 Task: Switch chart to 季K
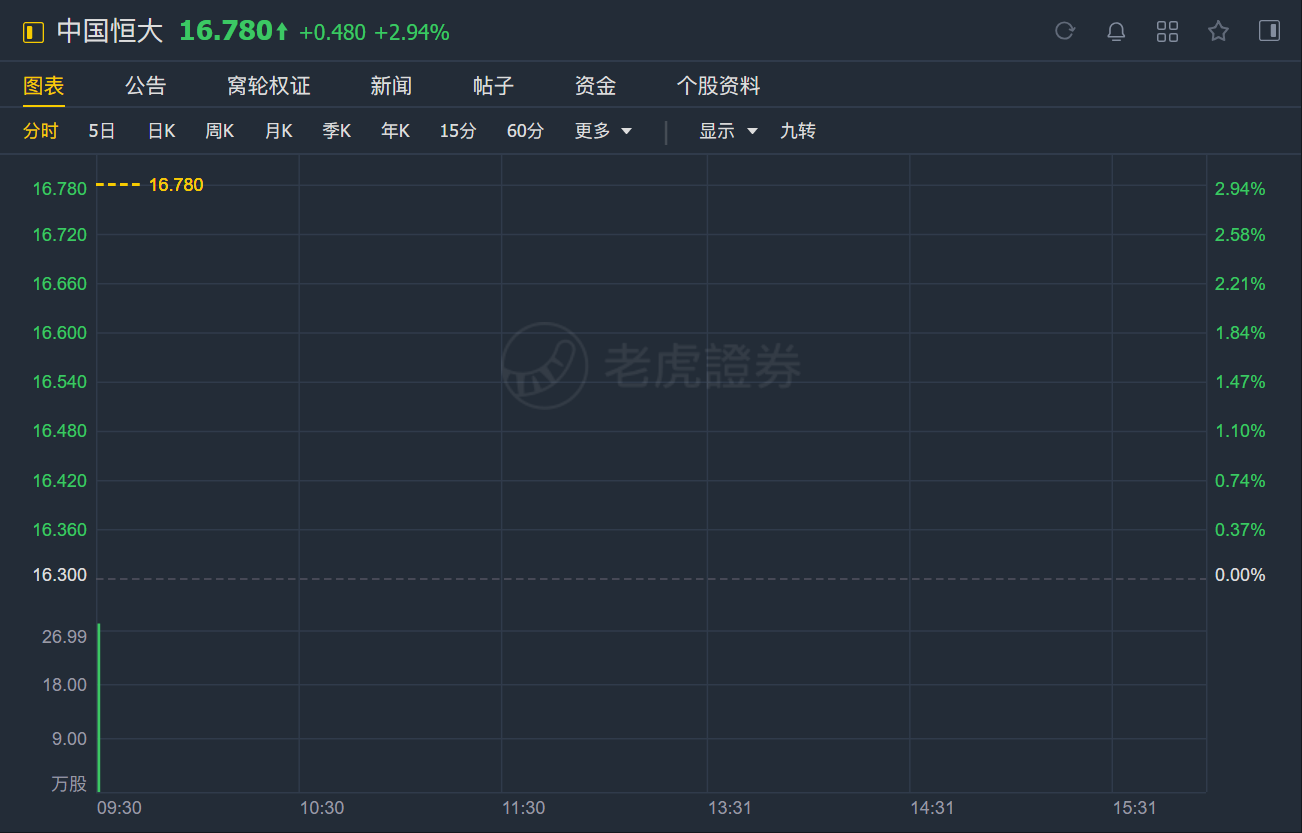(x=336, y=131)
